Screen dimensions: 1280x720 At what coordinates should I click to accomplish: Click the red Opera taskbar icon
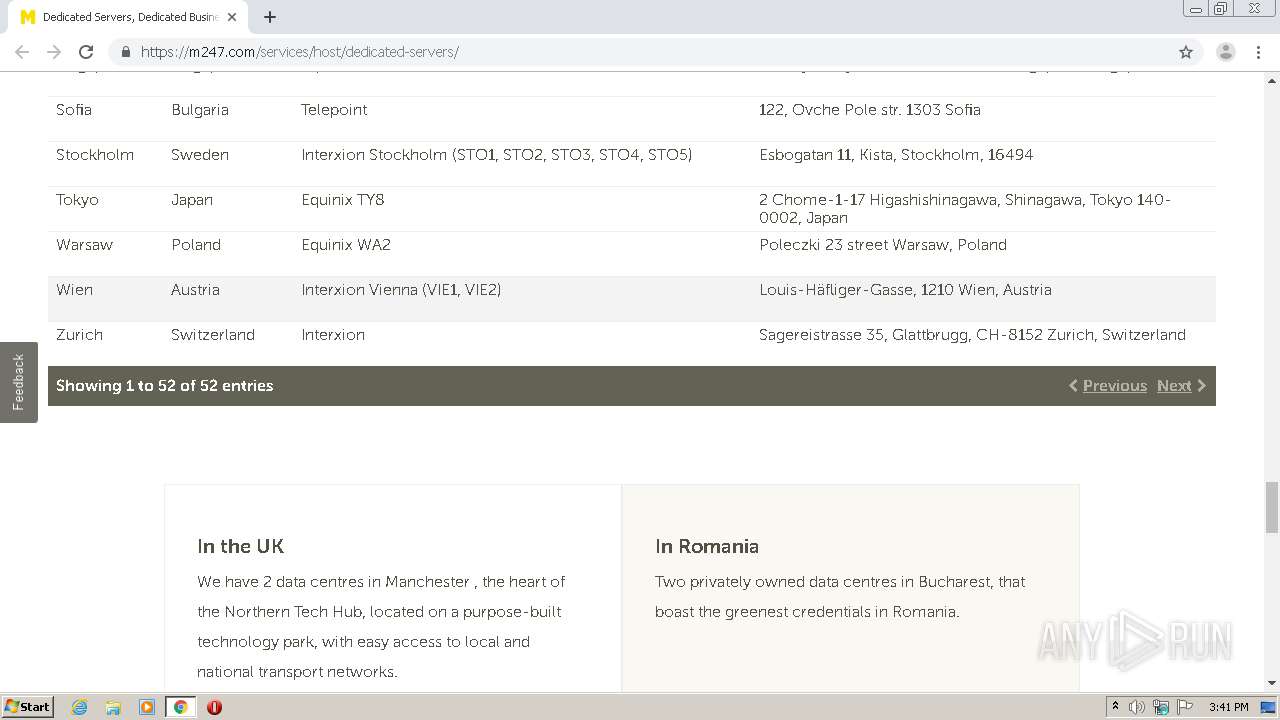(x=214, y=707)
